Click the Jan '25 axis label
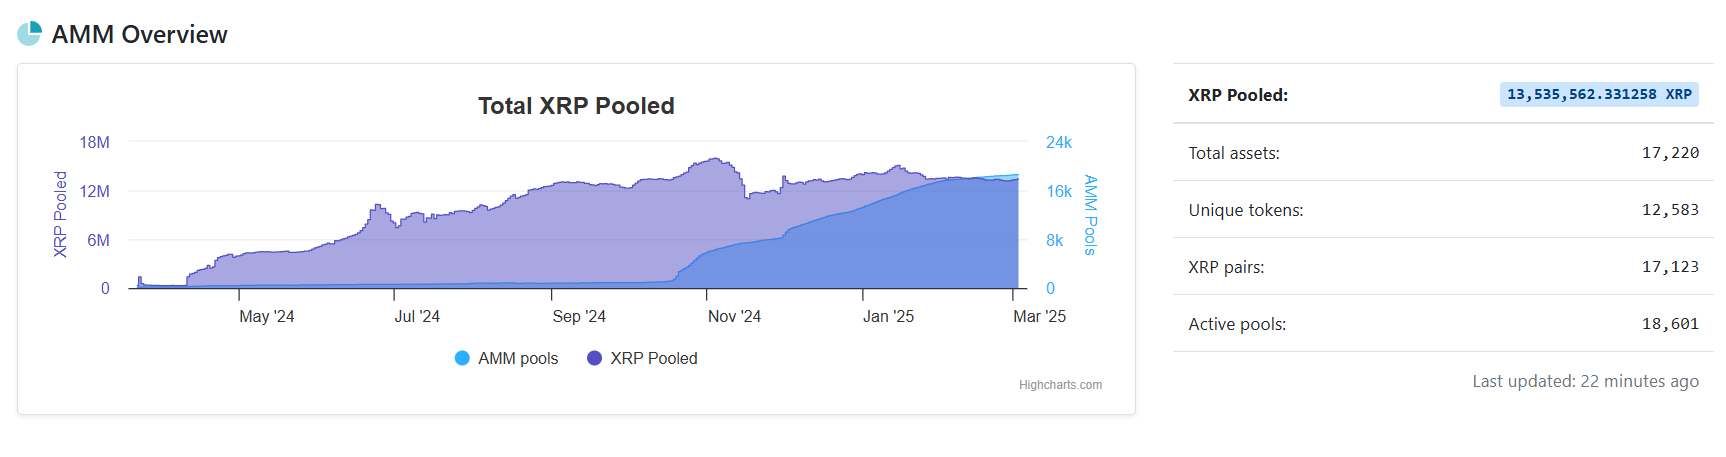The height and width of the screenshot is (457, 1726). pyautogui.click(x=888, y=317)
